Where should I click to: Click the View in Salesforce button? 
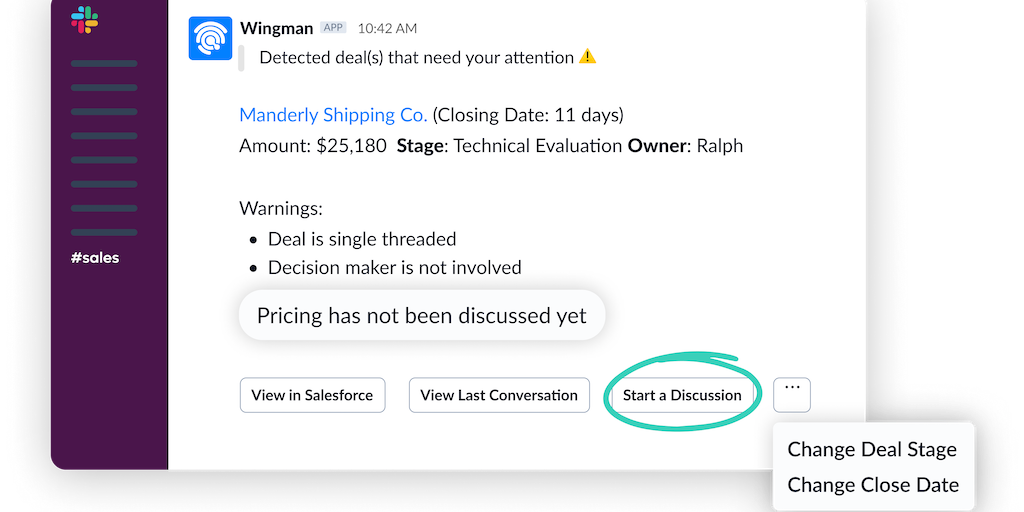pyautogui.click(x=312, y=395)
